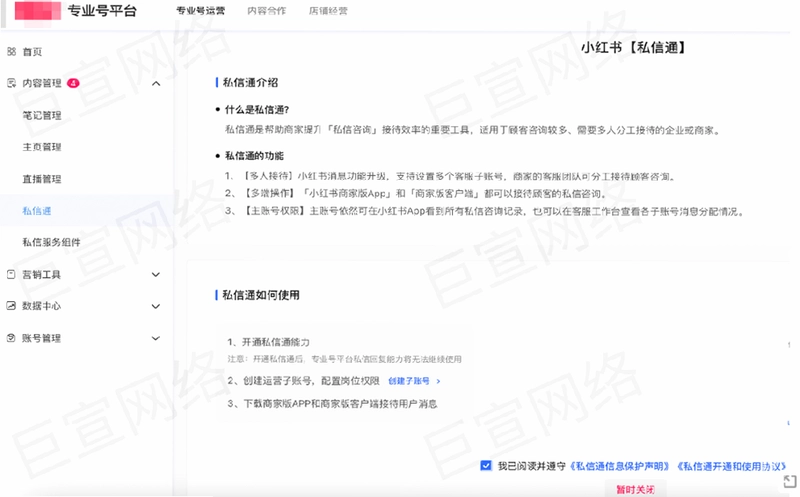Click the 小红书【私信通】 page heading
Viewport: 800px width, 497px height.
tap(634, 47)
